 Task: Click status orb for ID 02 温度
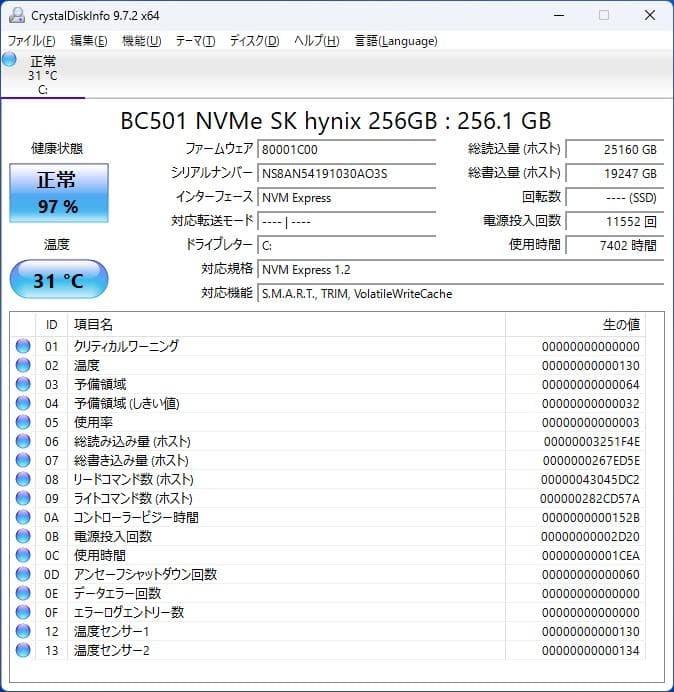tap(23, 365)
